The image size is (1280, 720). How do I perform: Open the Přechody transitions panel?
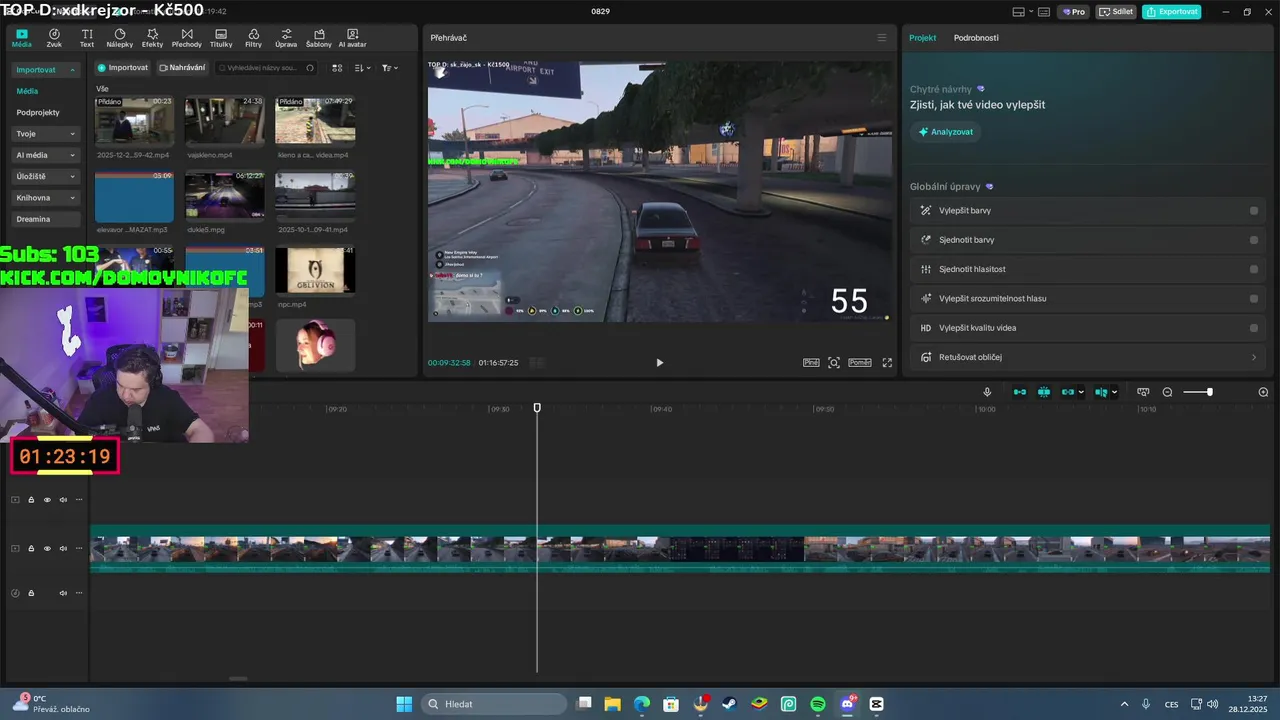pos(186,38)
